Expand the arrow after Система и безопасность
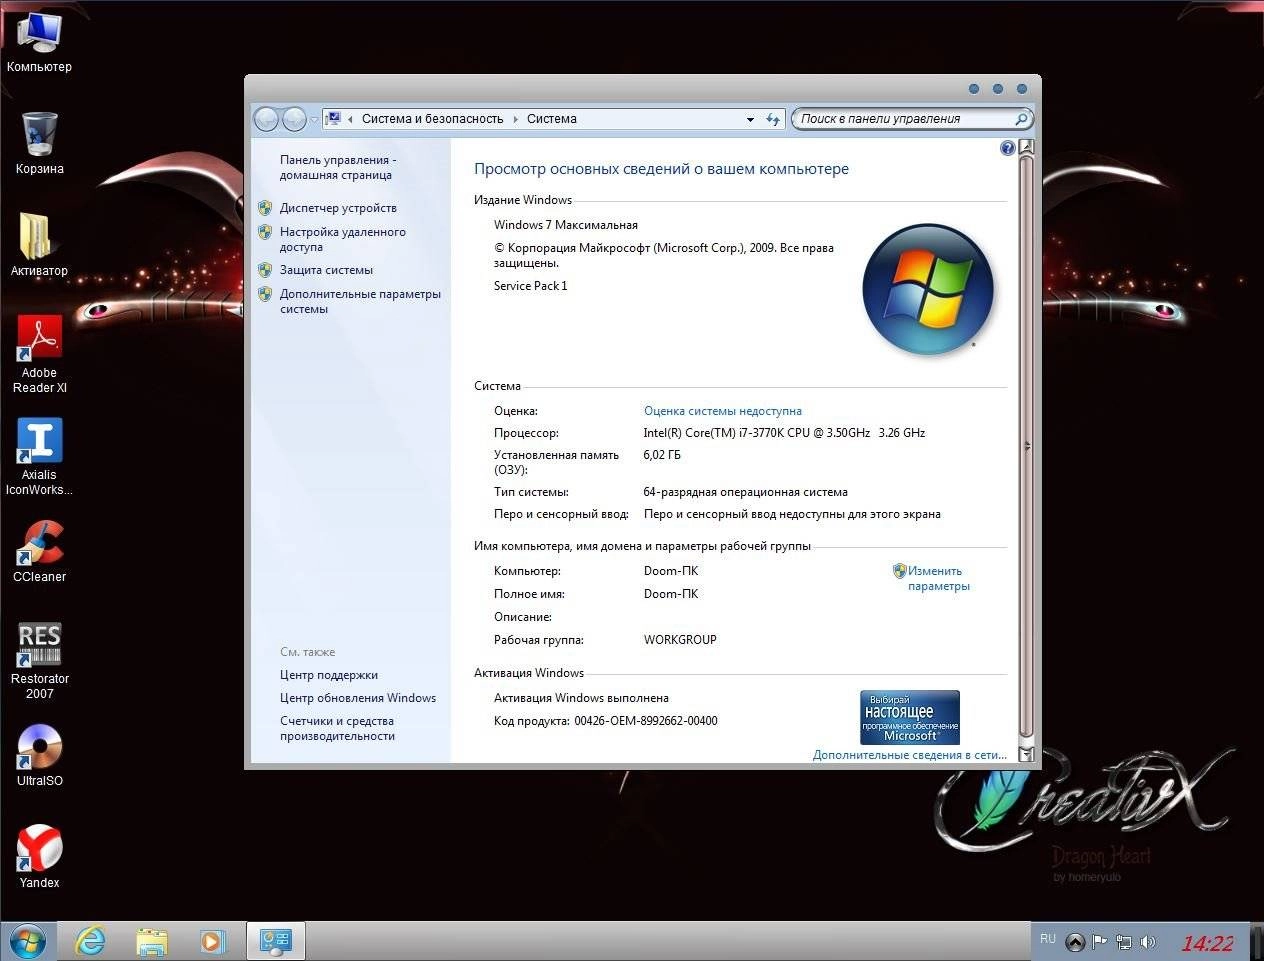Image resolution: width=1264 pixels, height=961 pixels. pos(516,119)
